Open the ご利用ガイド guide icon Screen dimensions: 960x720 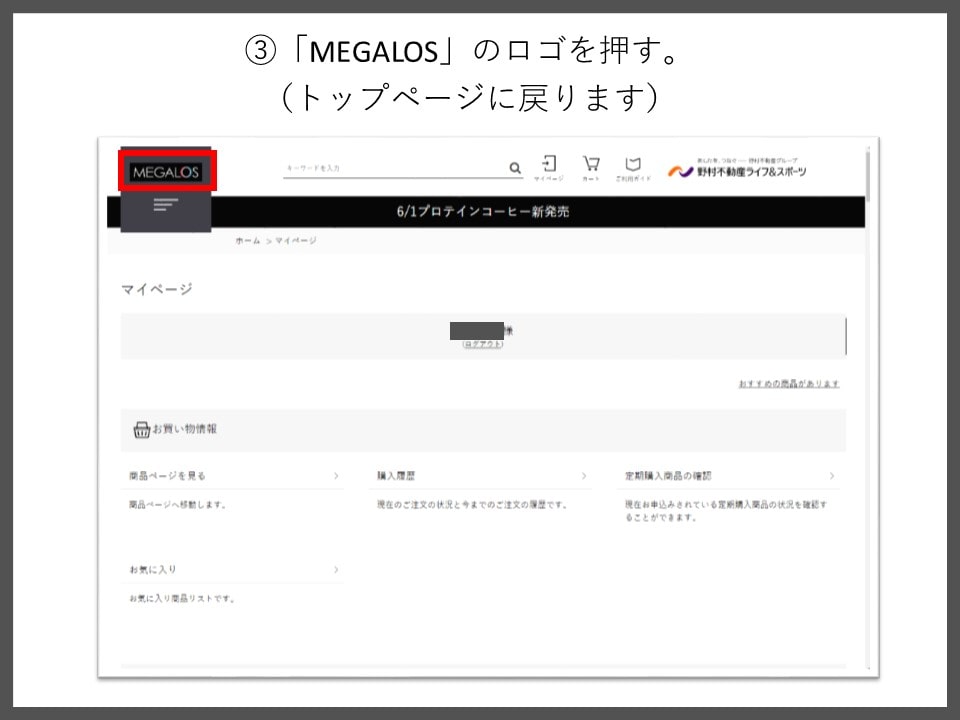(632, 165)
